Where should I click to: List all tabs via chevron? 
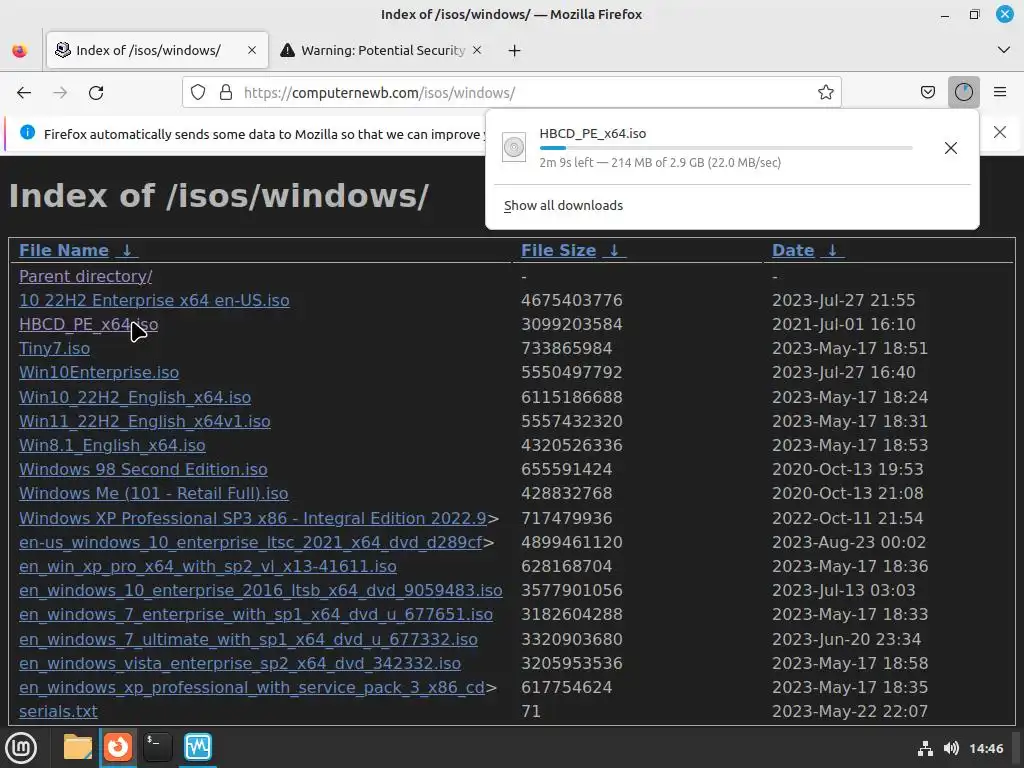[1004, 50]
